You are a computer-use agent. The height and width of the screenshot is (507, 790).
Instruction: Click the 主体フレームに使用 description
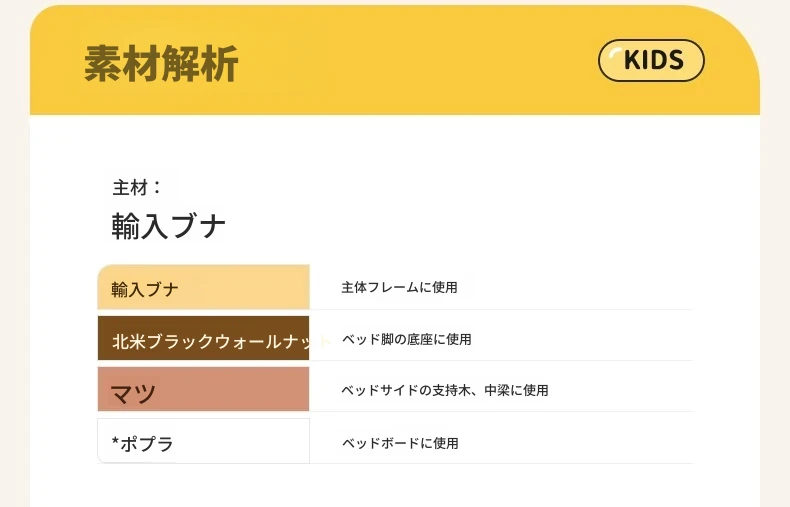click(x=399, y=288)
